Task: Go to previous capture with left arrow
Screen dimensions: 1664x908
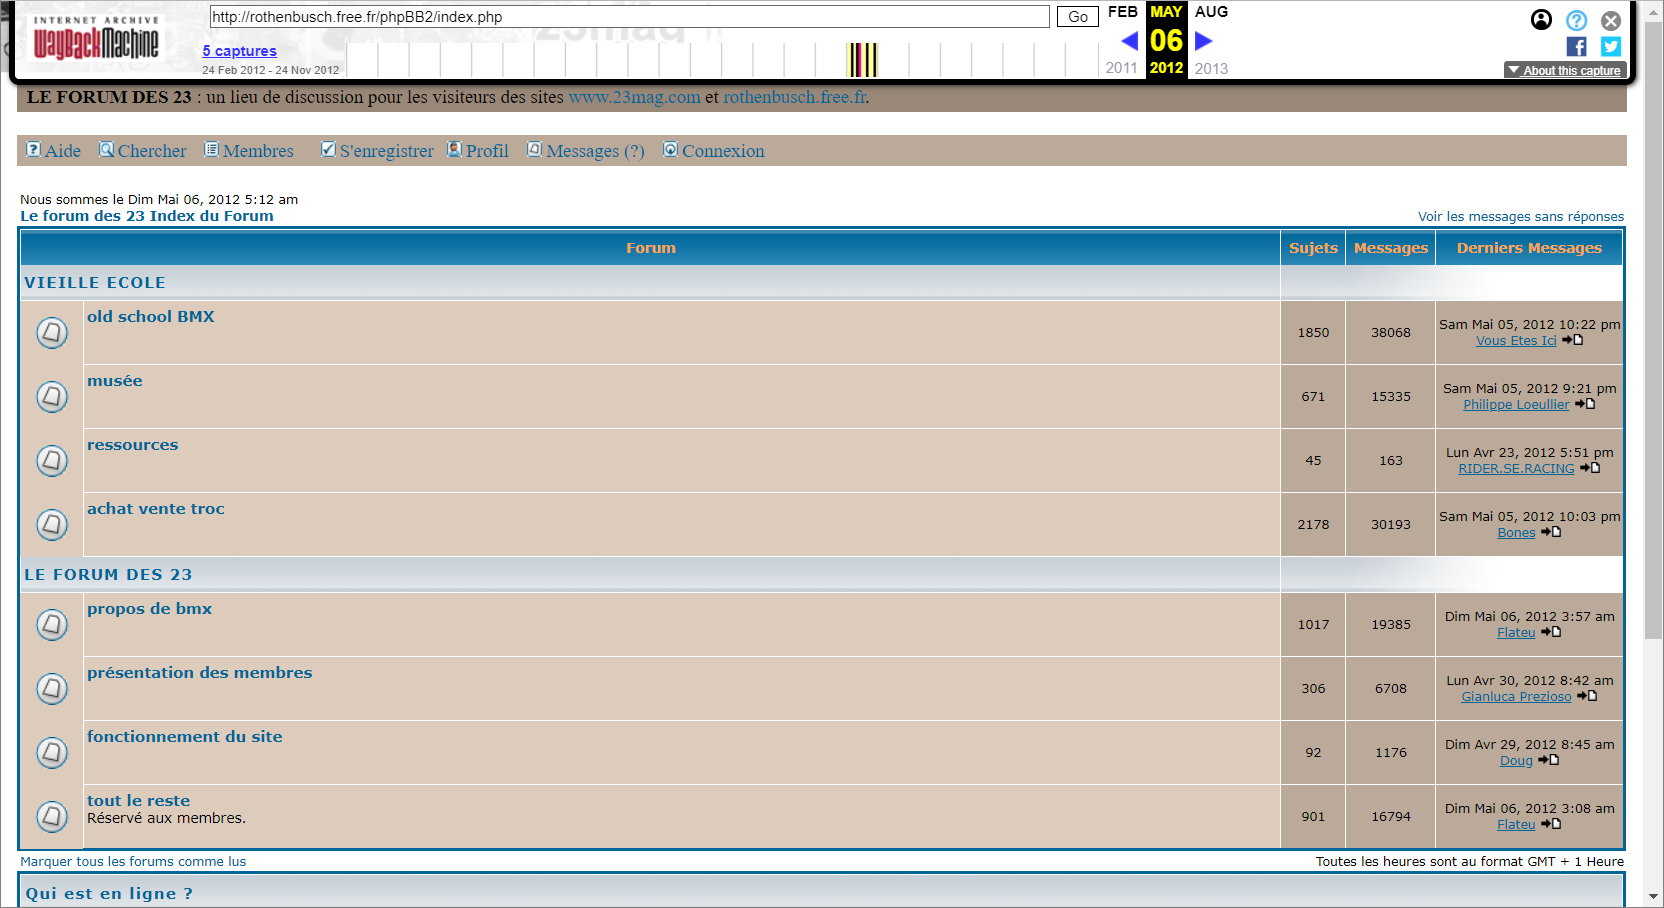Action: click(x=1129, y=41)
